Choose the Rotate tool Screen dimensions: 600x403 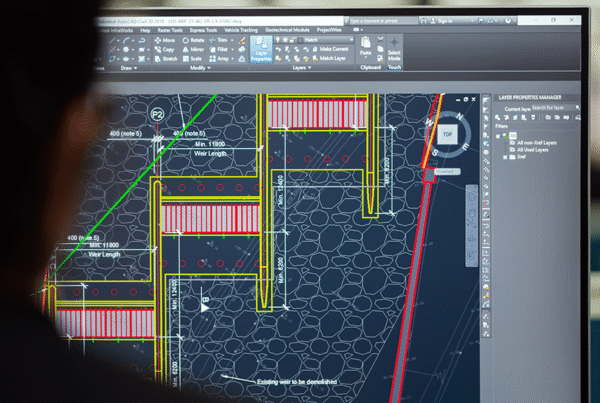(188, 40)
